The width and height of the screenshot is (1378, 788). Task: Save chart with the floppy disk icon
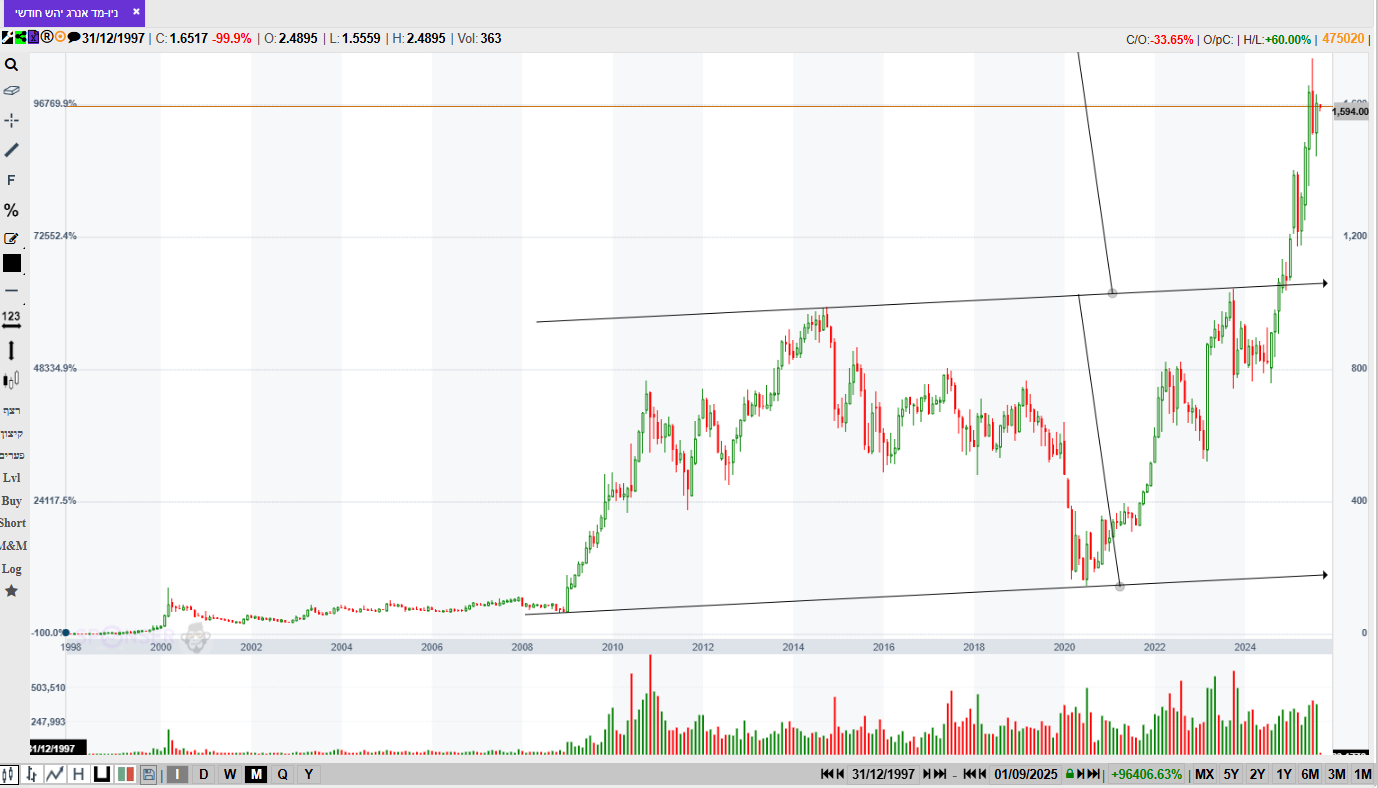coord(149,774)
